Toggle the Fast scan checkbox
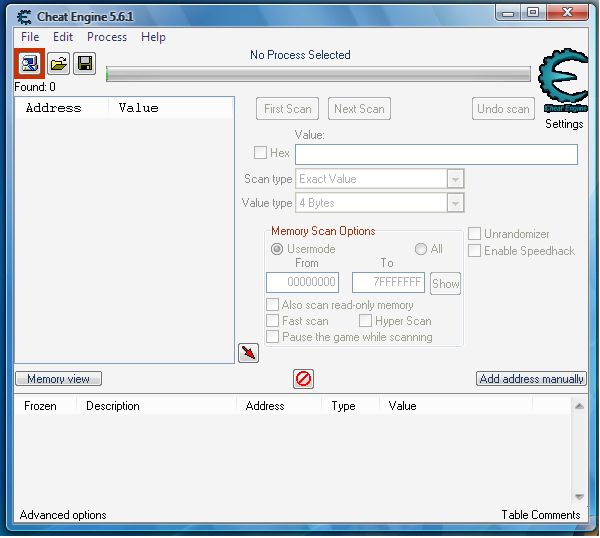The image size is (600, 538). pos(272,321)
